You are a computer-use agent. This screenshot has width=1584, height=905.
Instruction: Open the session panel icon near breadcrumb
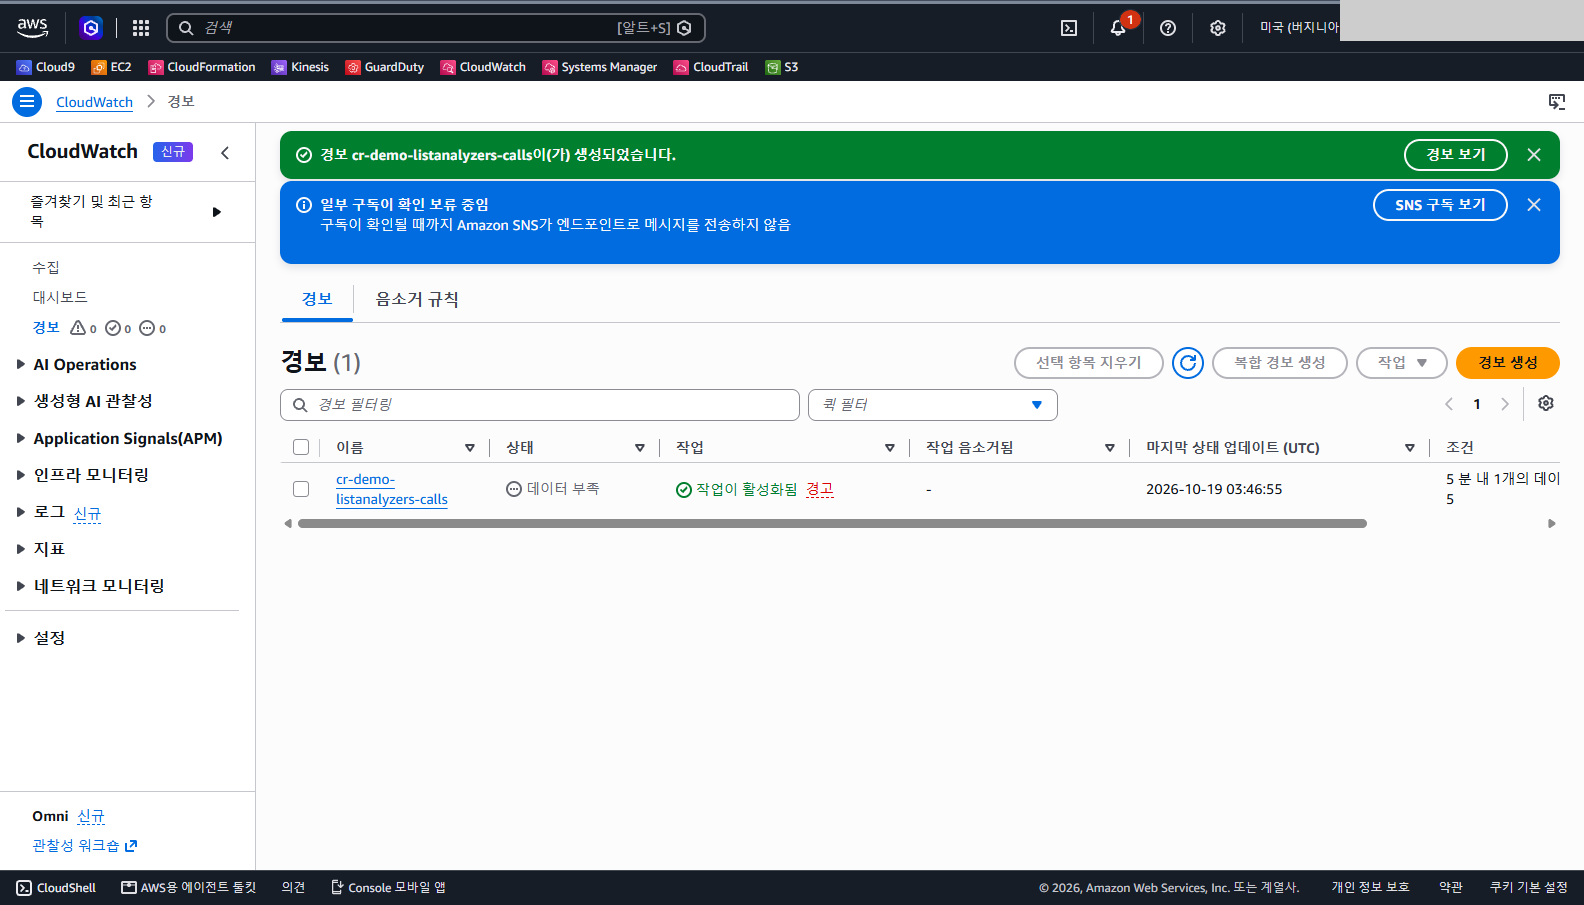point(1557,102)
